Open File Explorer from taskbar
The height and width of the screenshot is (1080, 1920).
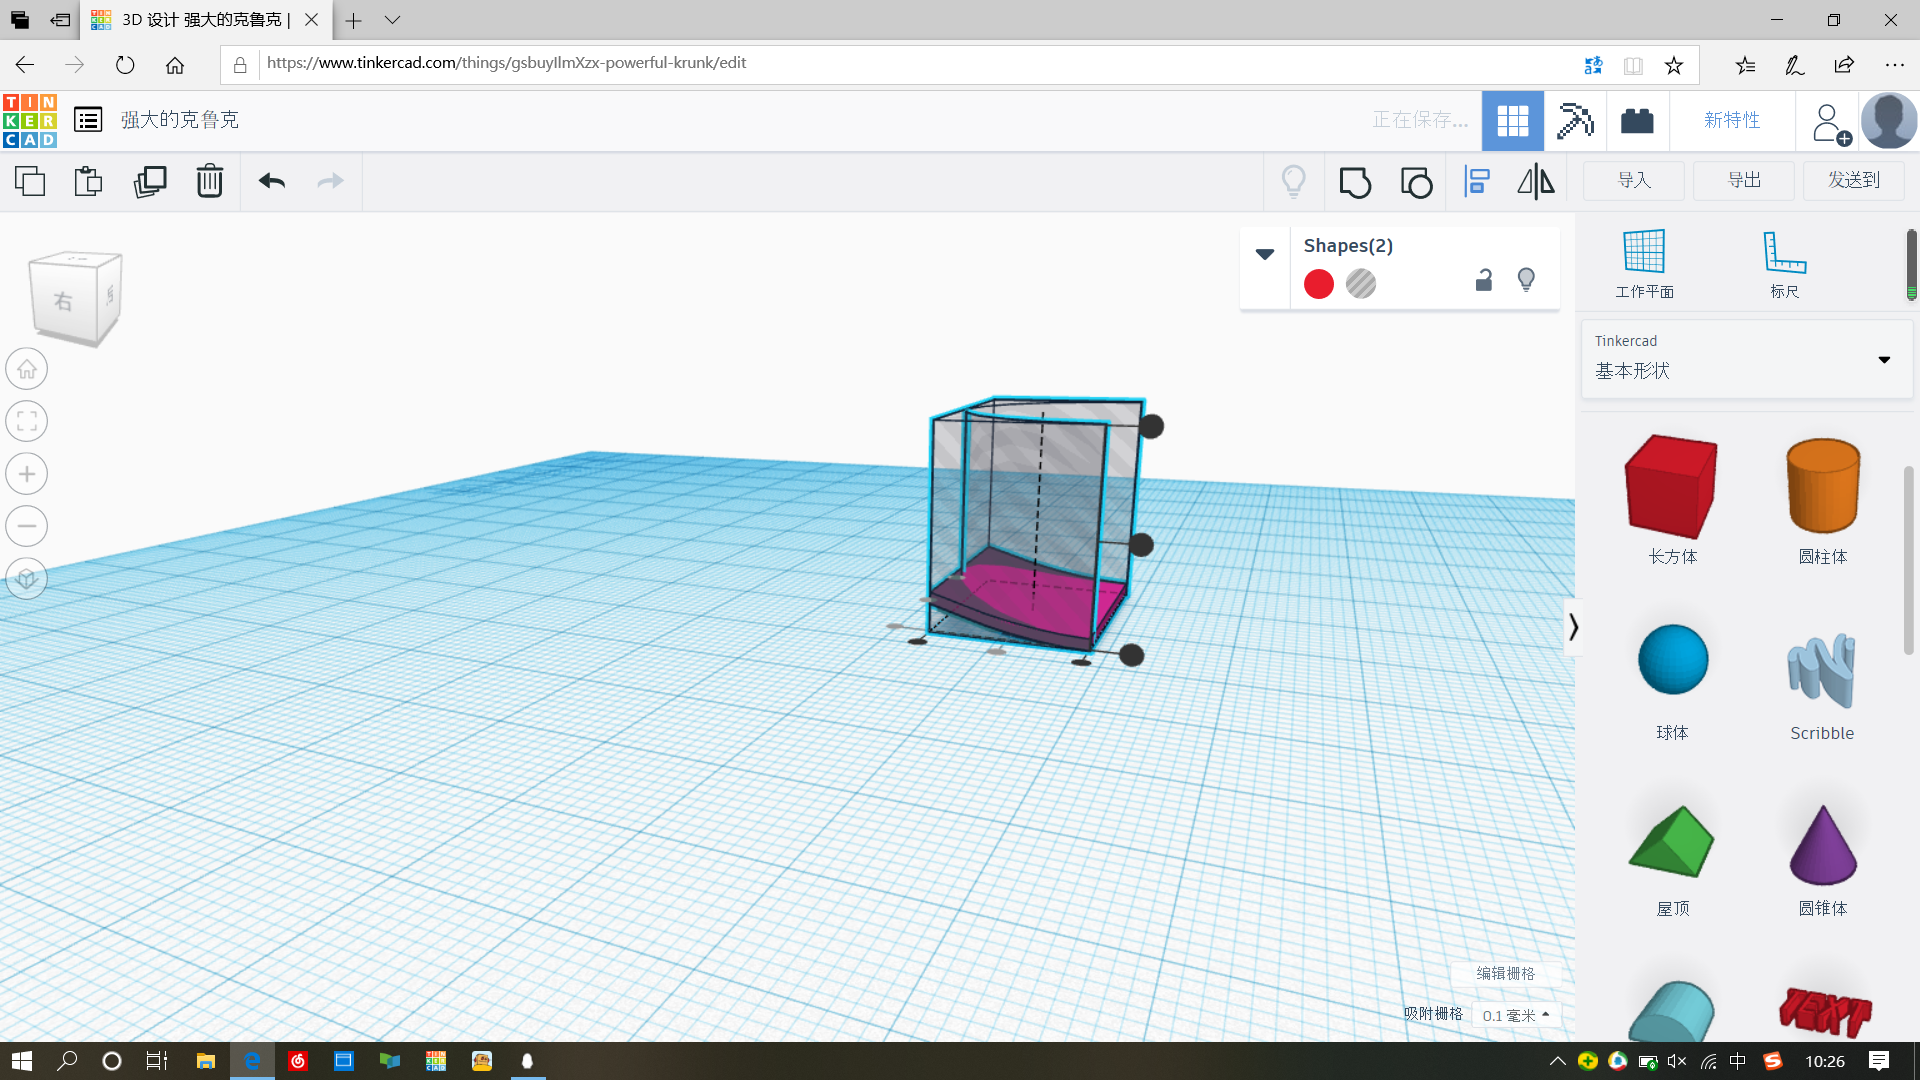(x=206, y=1061)
